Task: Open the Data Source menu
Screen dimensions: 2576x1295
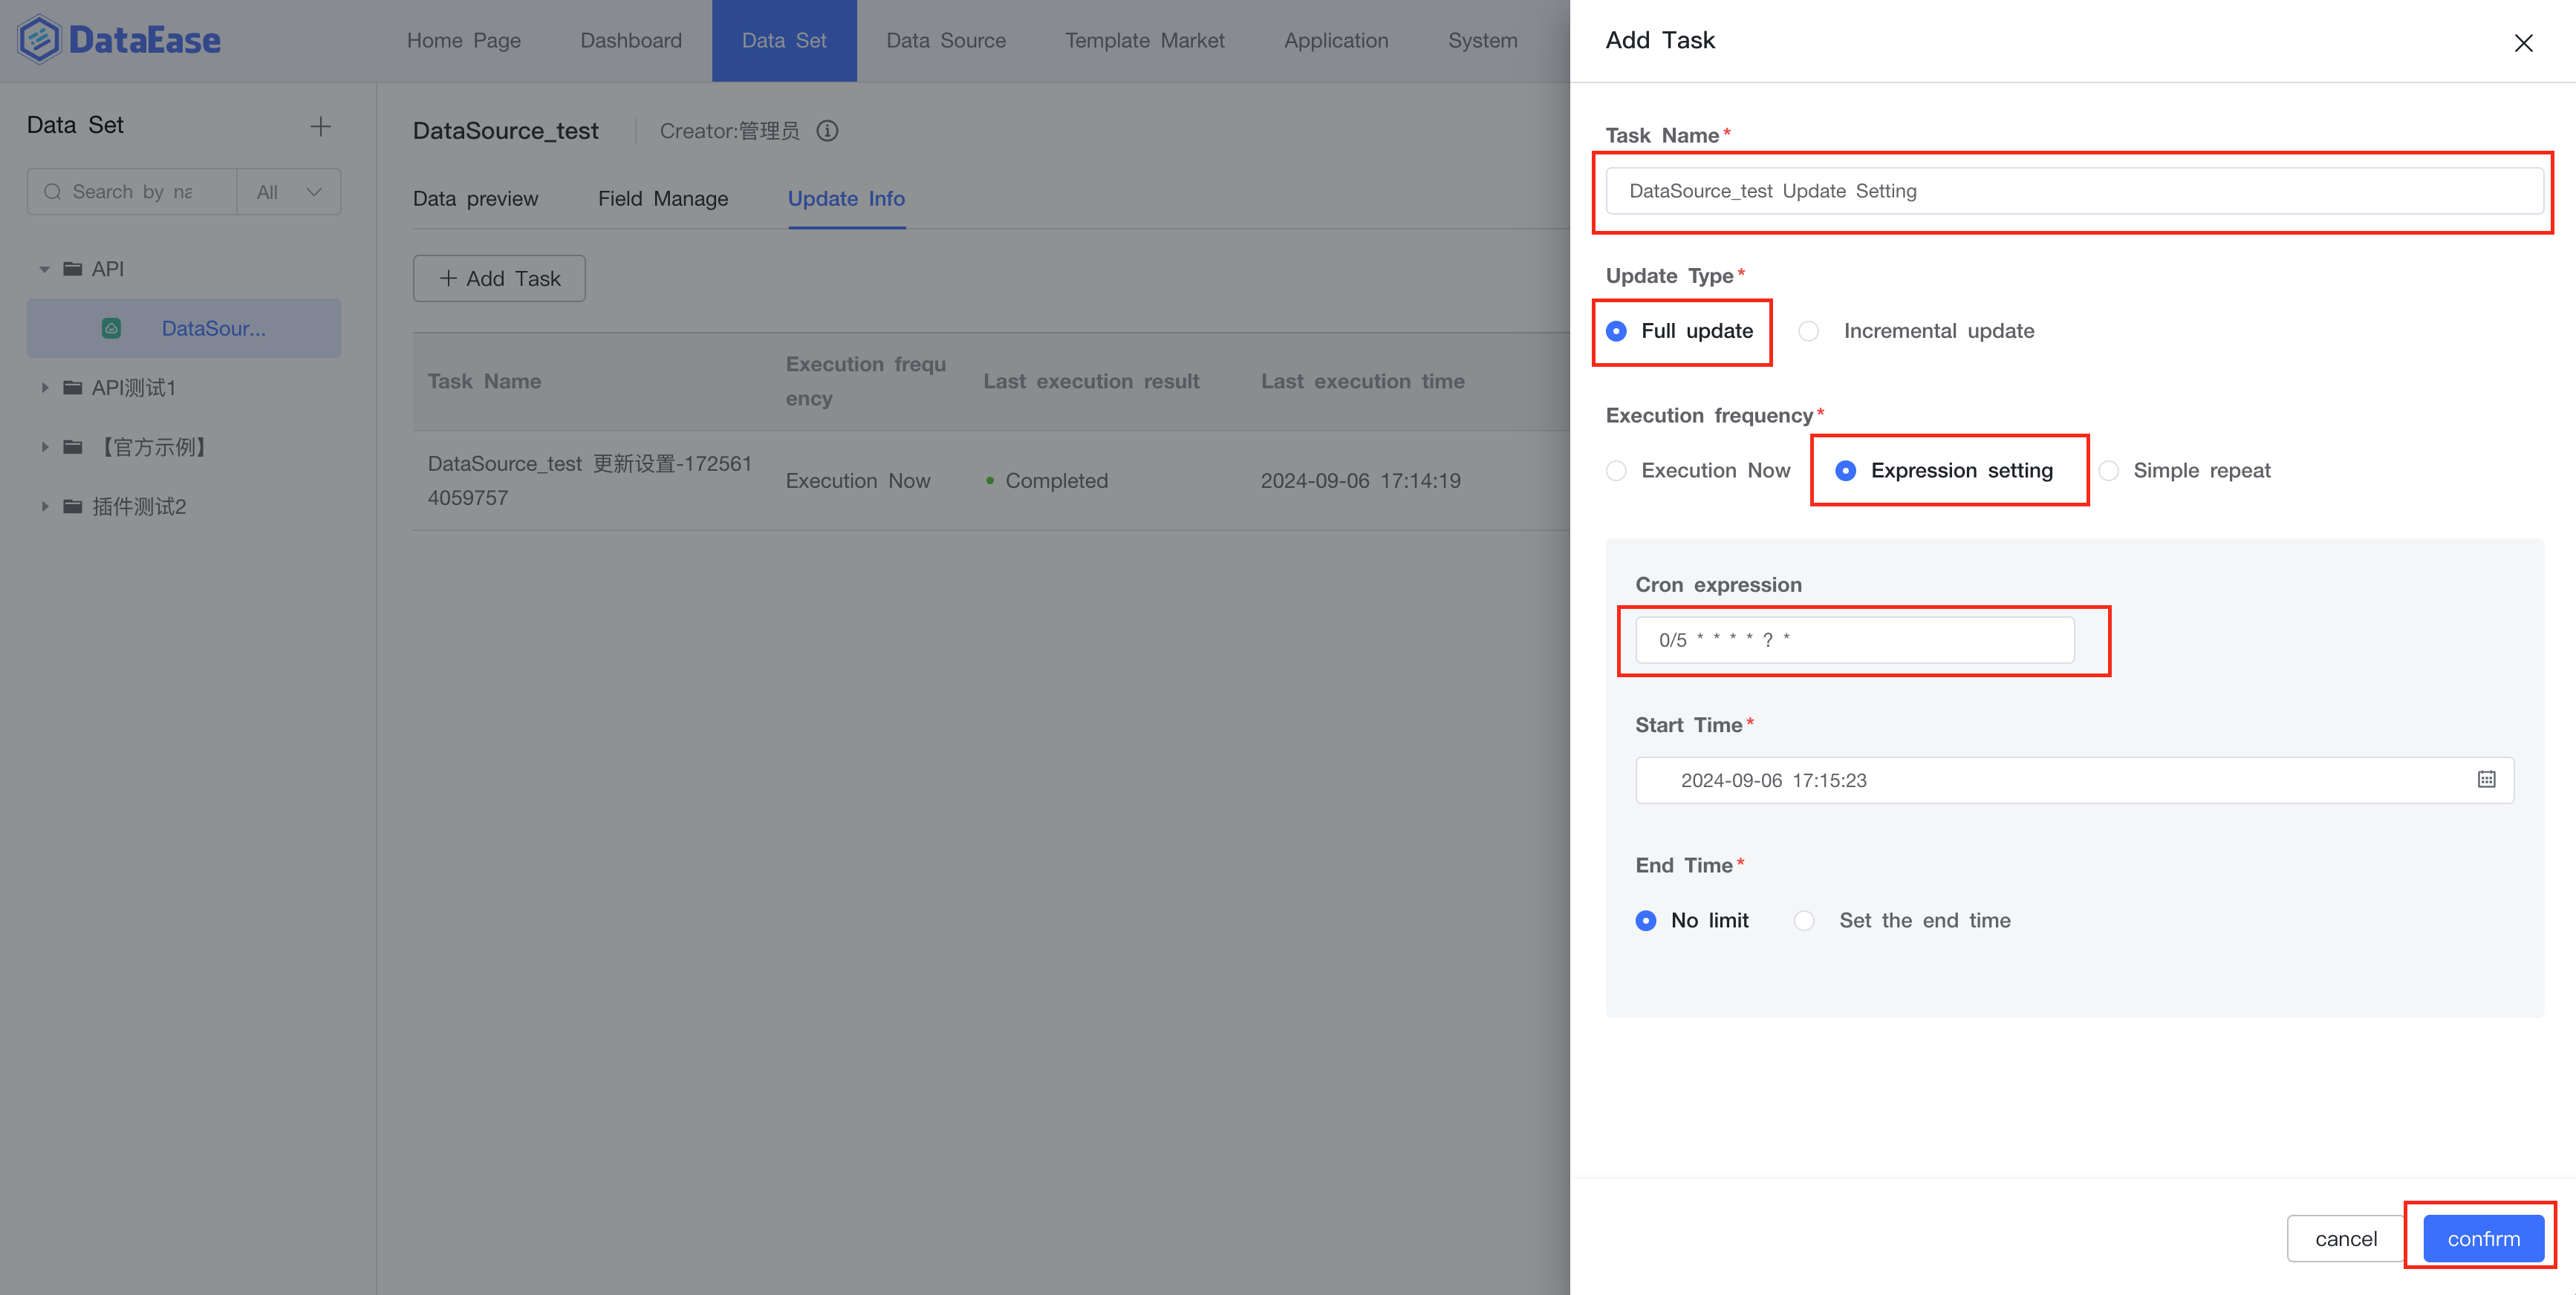Action: 946,41
